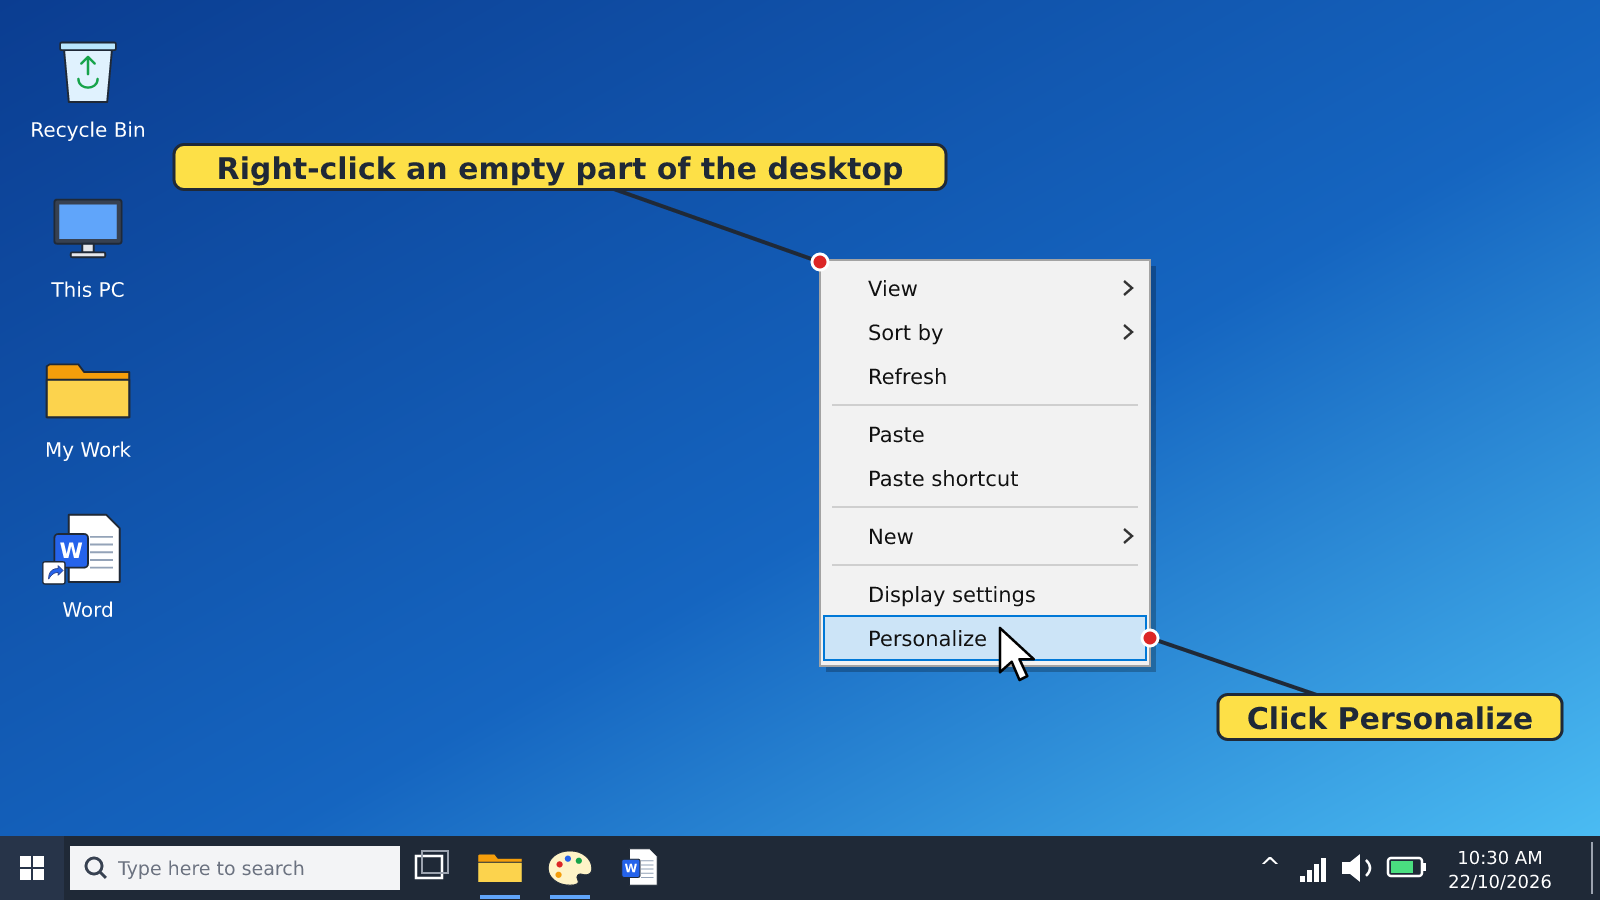Open the Recycle Bin desktop icon
This screenshot has width=1600, height=900.
tap(88, 90)
